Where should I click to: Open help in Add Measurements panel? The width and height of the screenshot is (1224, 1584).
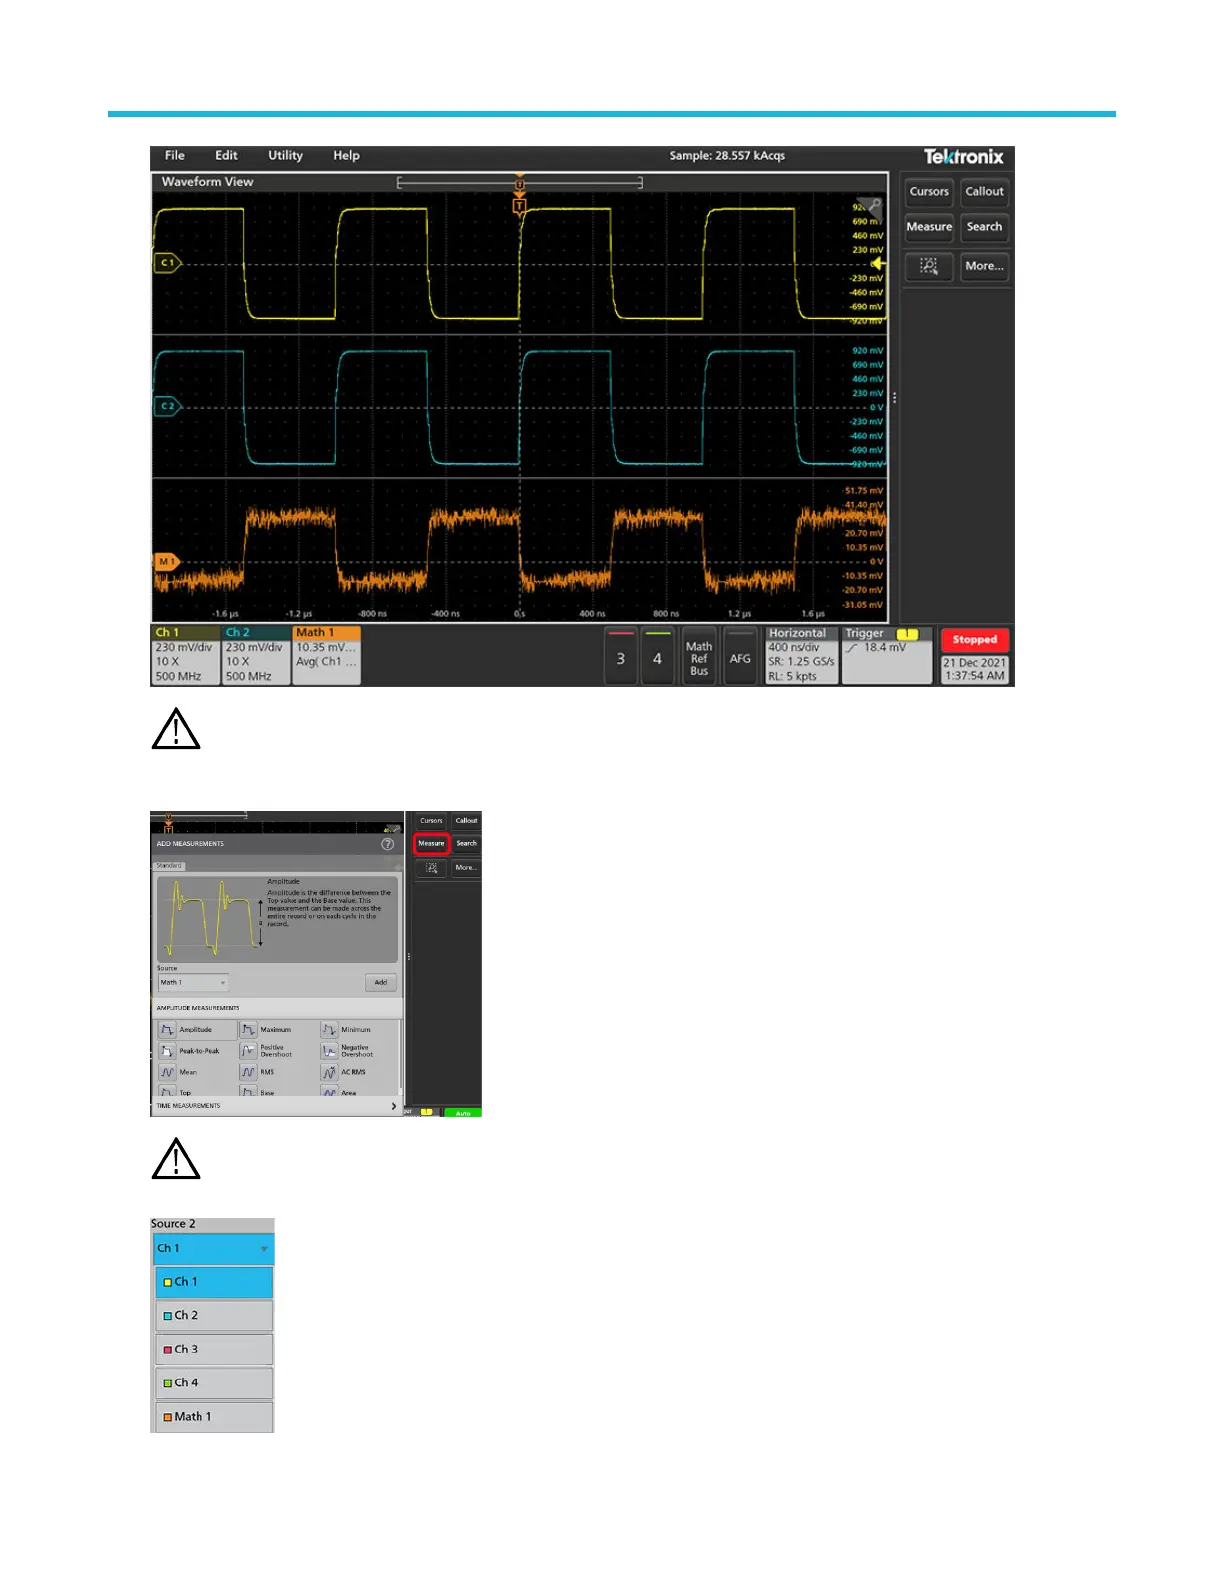pyautogui.click(x=388, y=844)
